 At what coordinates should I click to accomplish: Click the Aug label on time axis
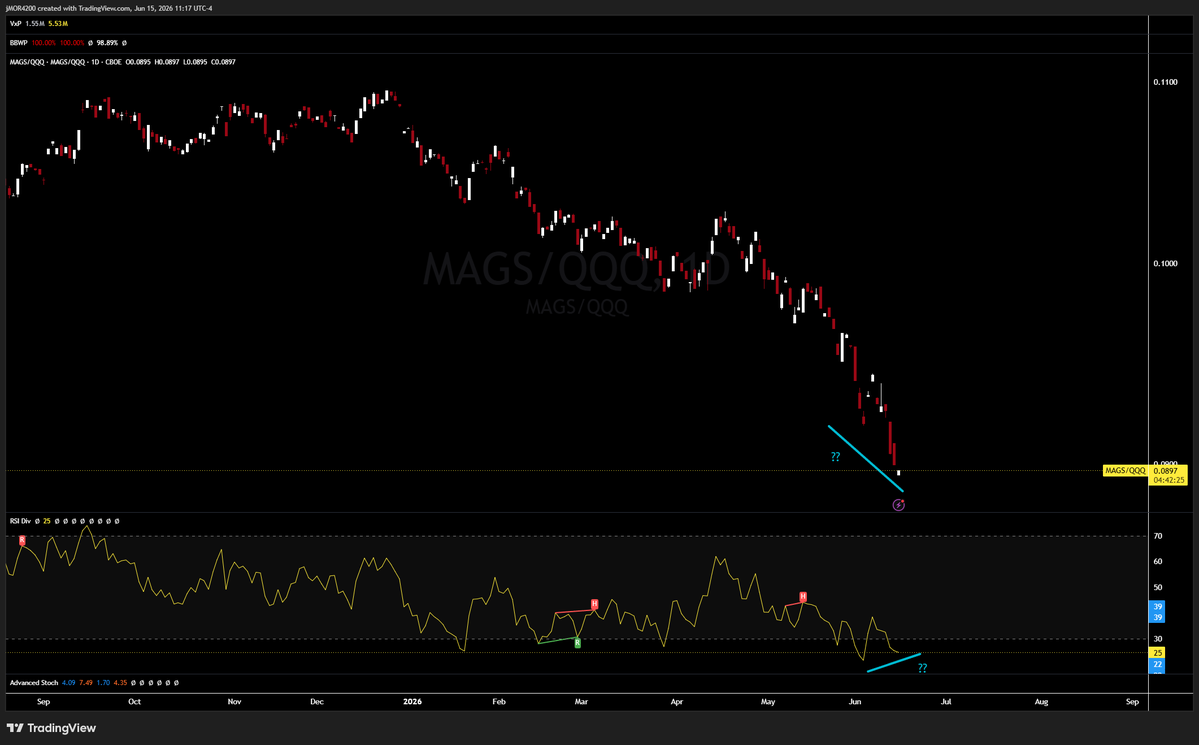(1041, 701)
